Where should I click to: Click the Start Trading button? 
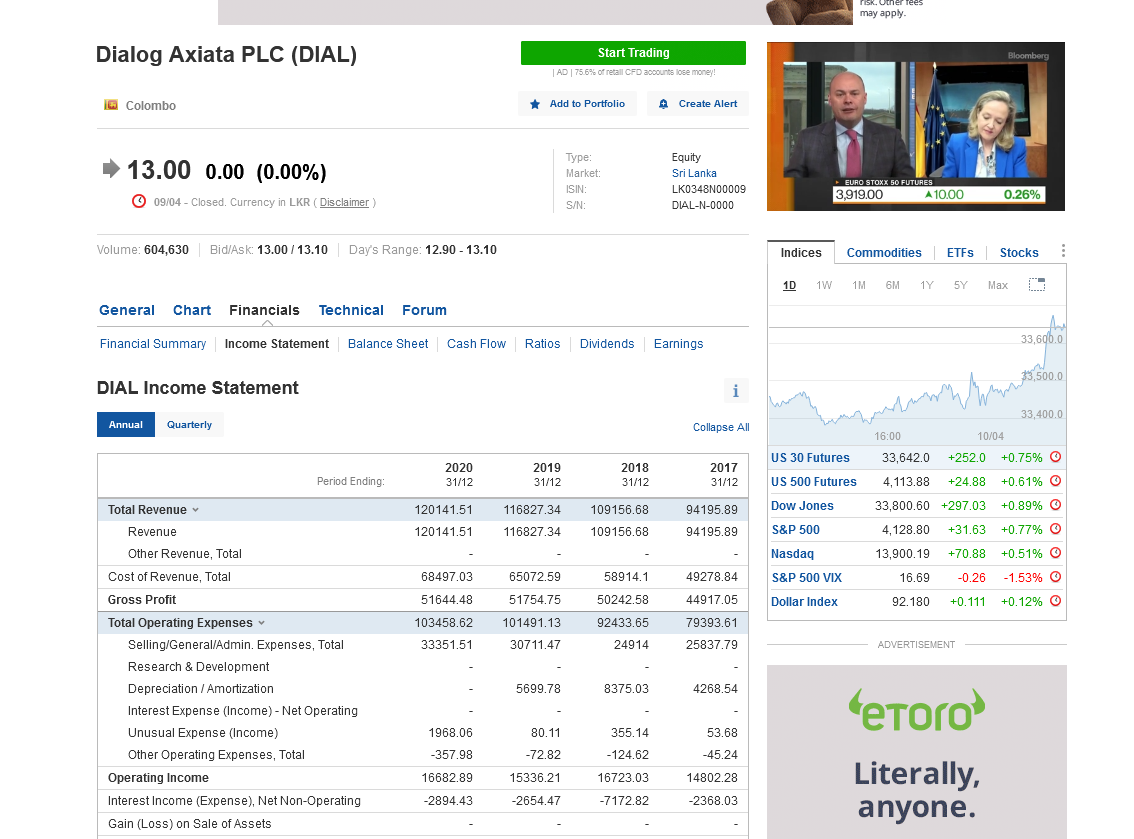(x=634, y=53)
